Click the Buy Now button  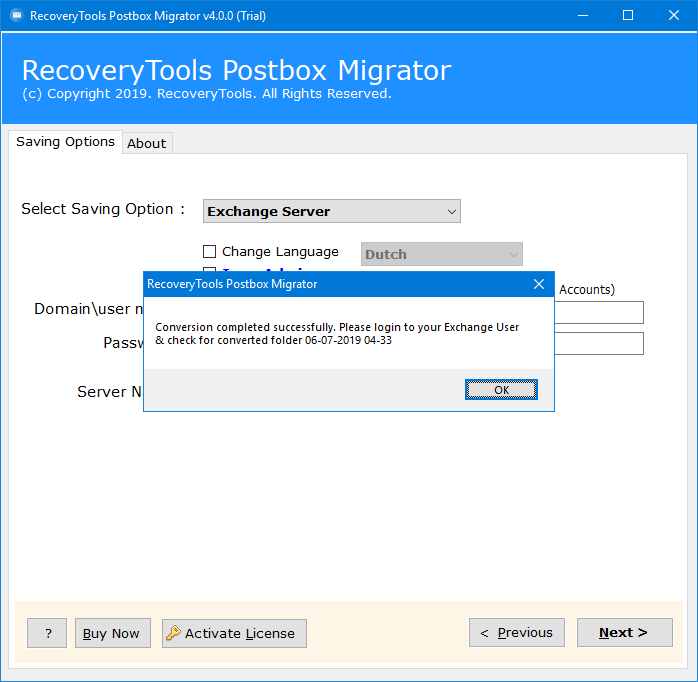tap(113, 633)
